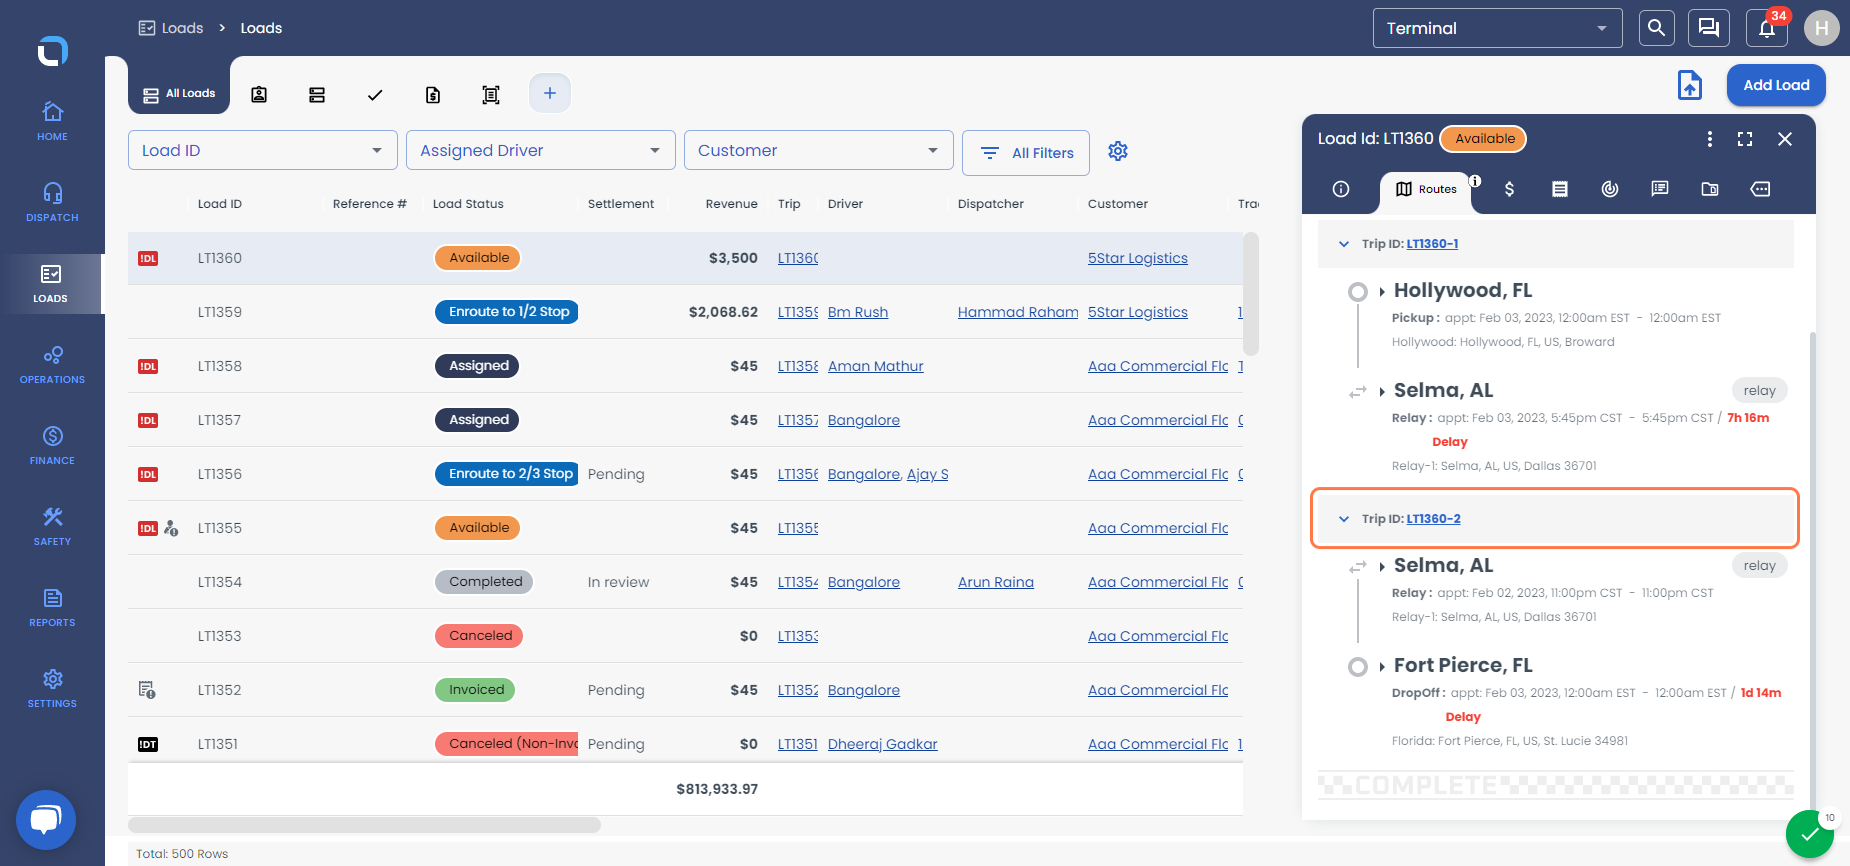
Task: Open notifications bell with 34 badge
Action: 1767,28
